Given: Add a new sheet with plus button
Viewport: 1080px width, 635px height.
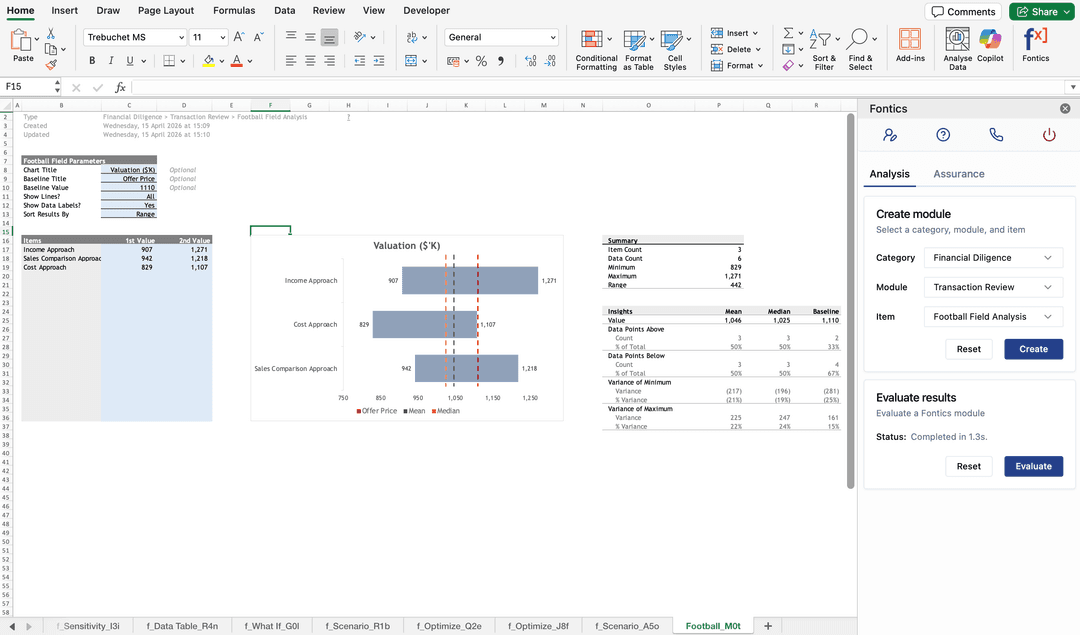Looking at the screenshot, I should [x=768, y=626].
